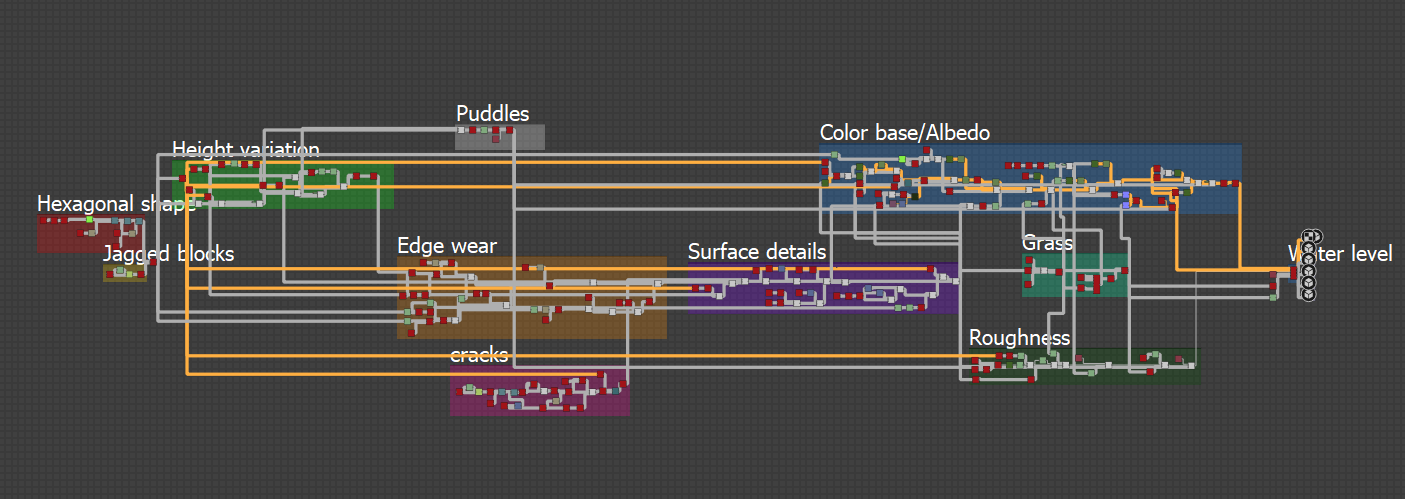The width and height of the screenshot is (1405, 499).
Task: Select the bright green node in Hexagonal shape frame
Action: (x=89, y=219)
